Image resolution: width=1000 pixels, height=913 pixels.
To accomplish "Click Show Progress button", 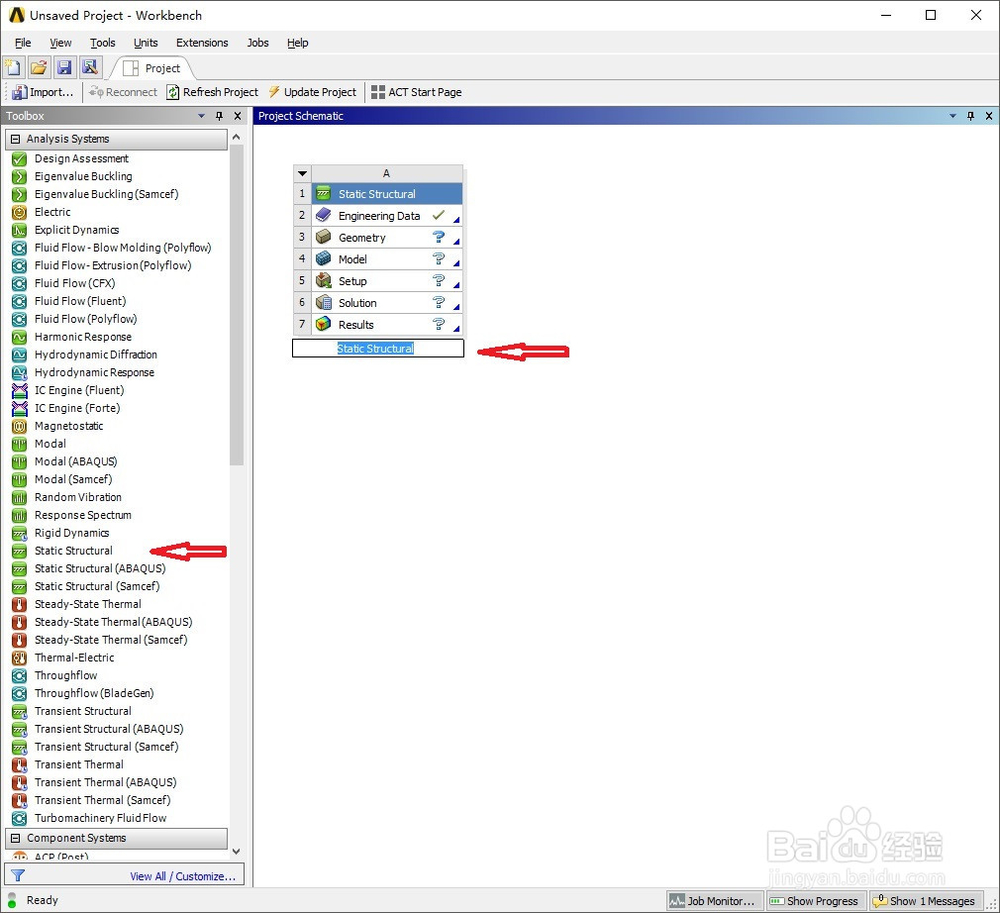I will click(x=816, y=901).
